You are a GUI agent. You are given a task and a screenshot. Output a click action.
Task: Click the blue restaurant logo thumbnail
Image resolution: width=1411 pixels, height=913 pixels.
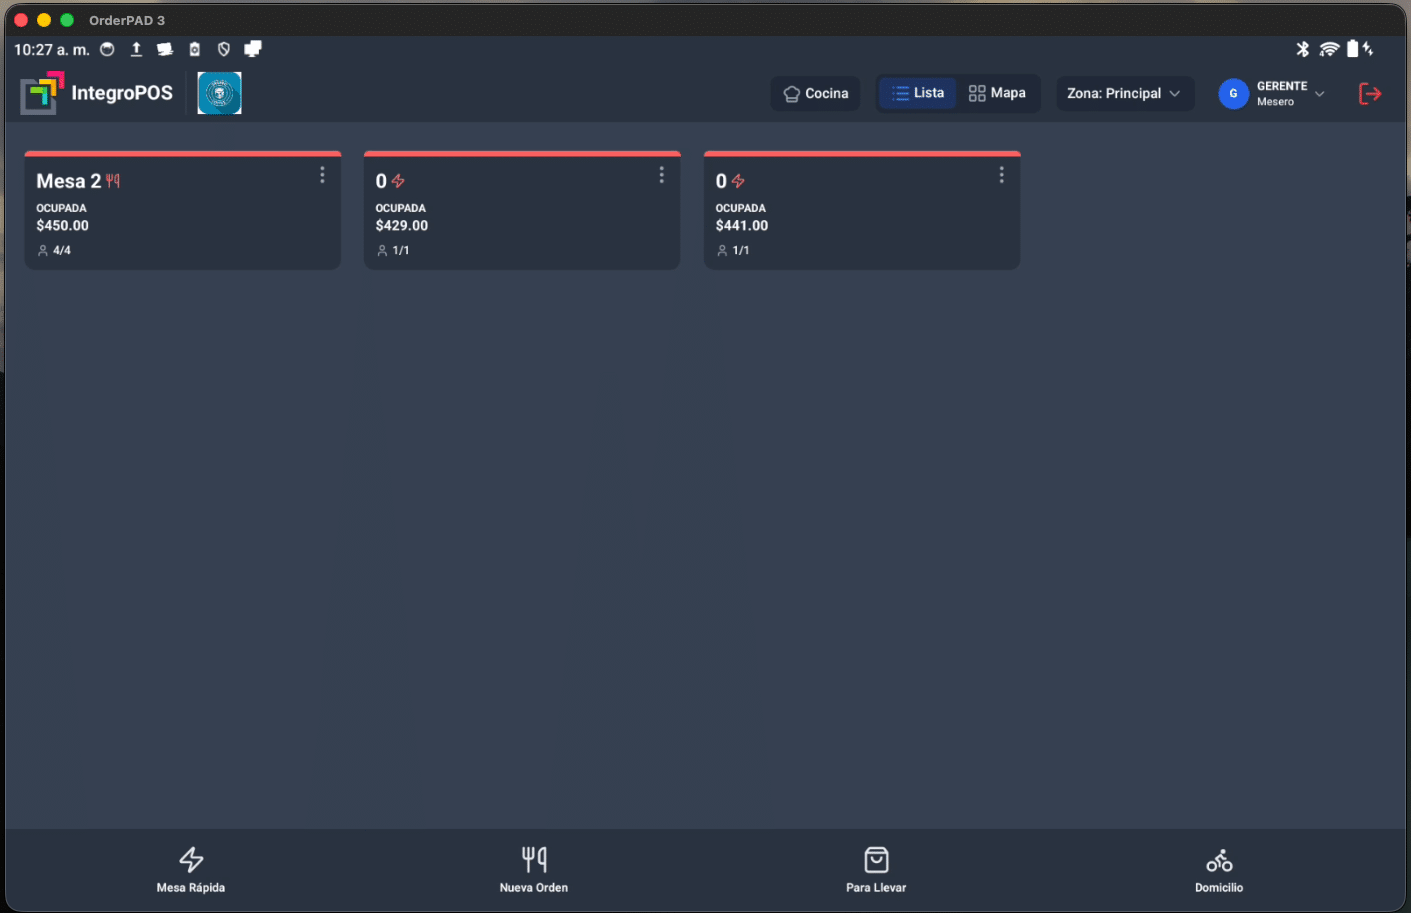(219, 93)
